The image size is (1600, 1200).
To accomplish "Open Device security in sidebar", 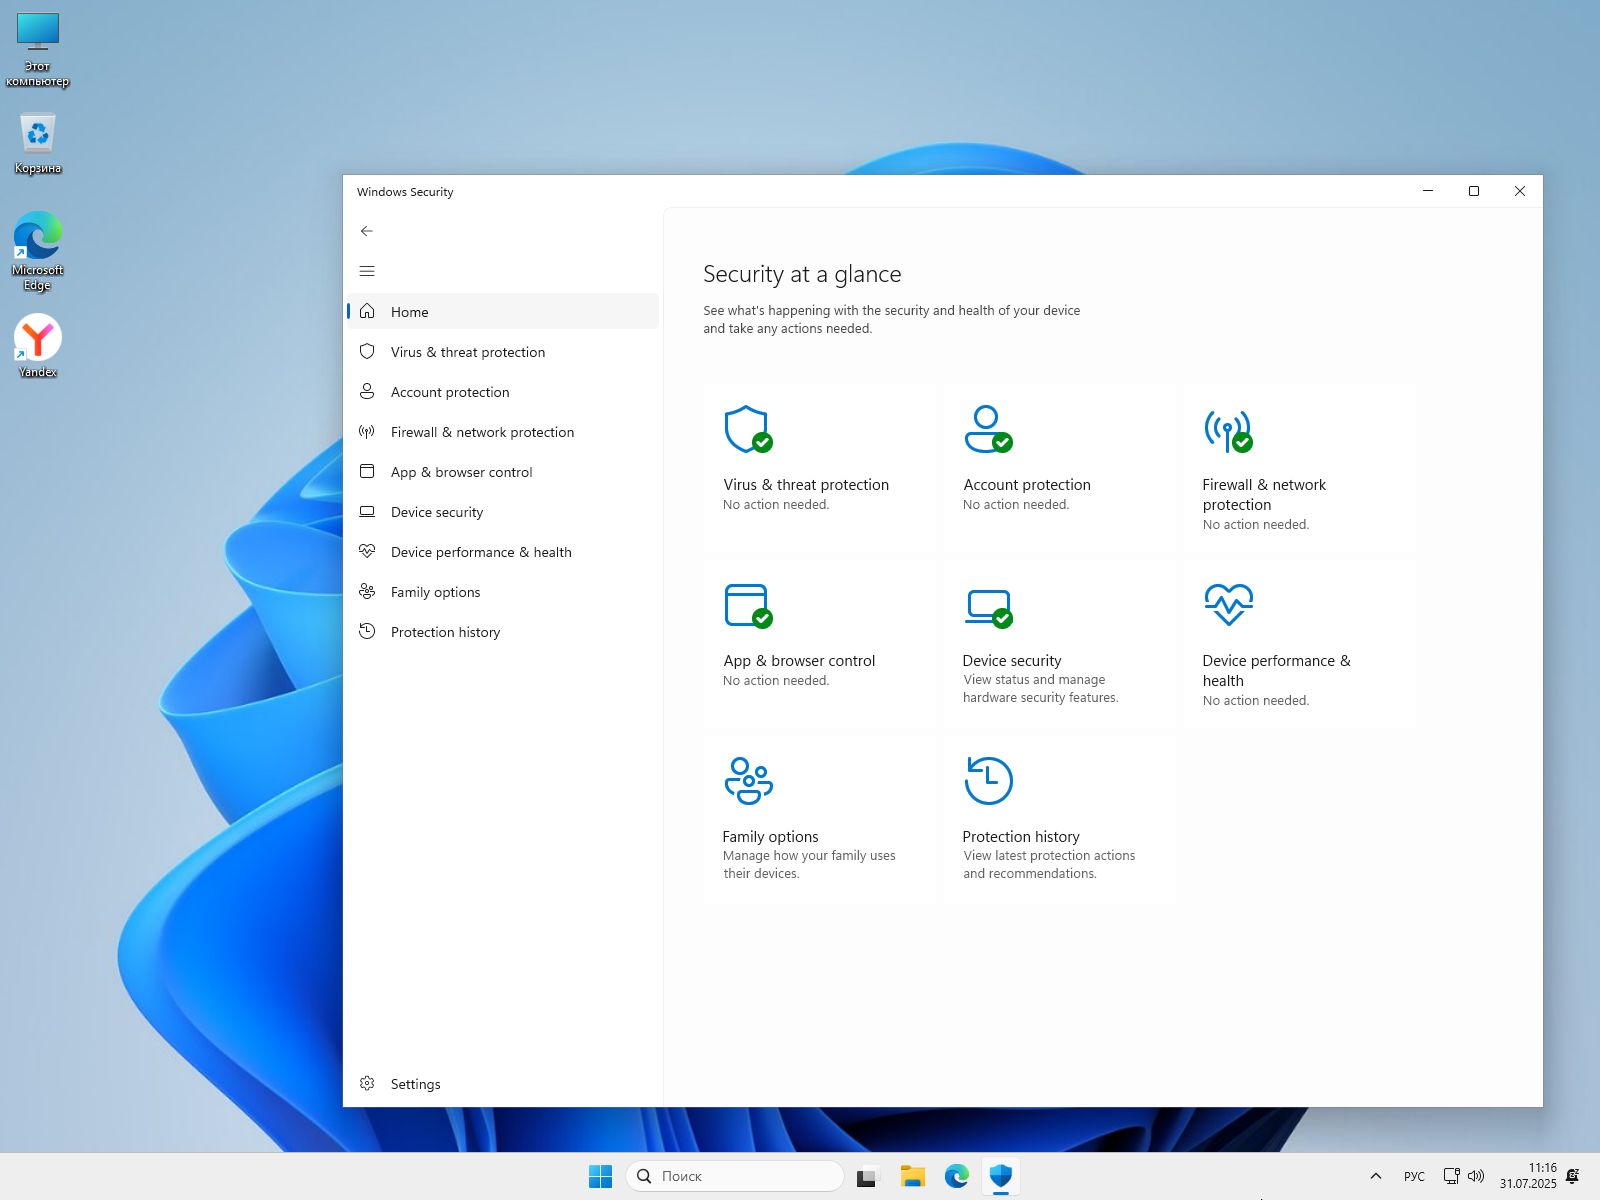I will [x=503, y=512].
